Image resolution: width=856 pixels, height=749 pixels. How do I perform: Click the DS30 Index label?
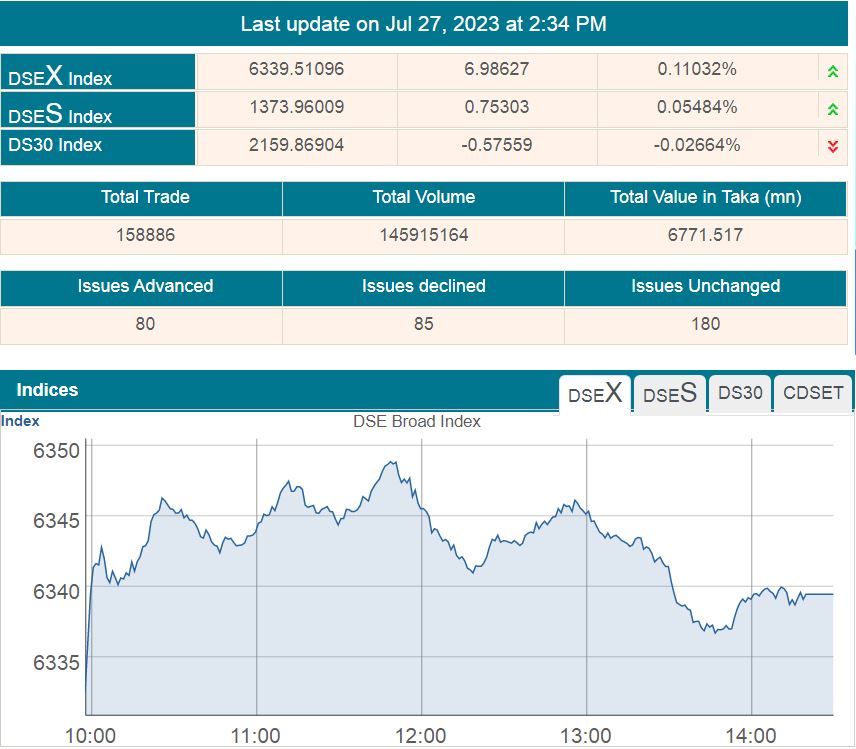pos(55,145)
